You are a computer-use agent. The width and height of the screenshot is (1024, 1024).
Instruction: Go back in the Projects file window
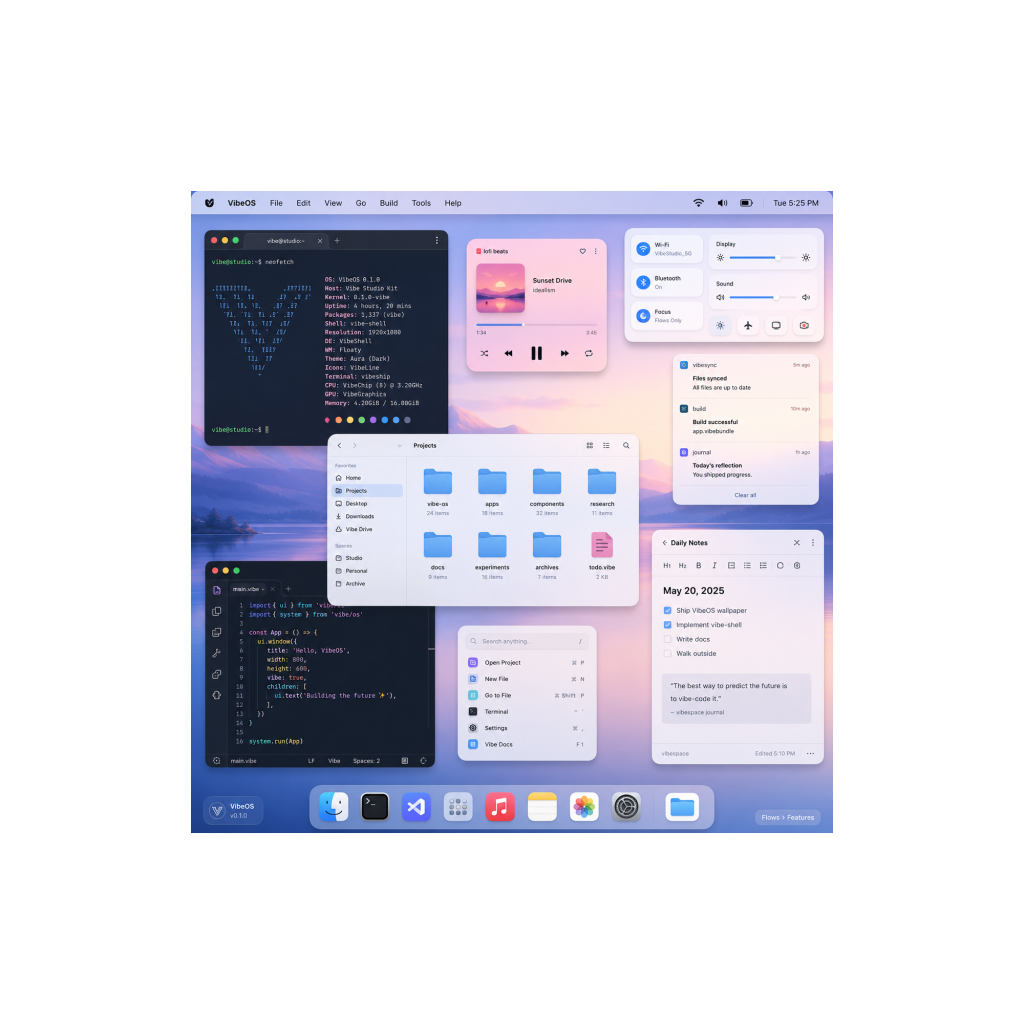[x=339, y=445]
